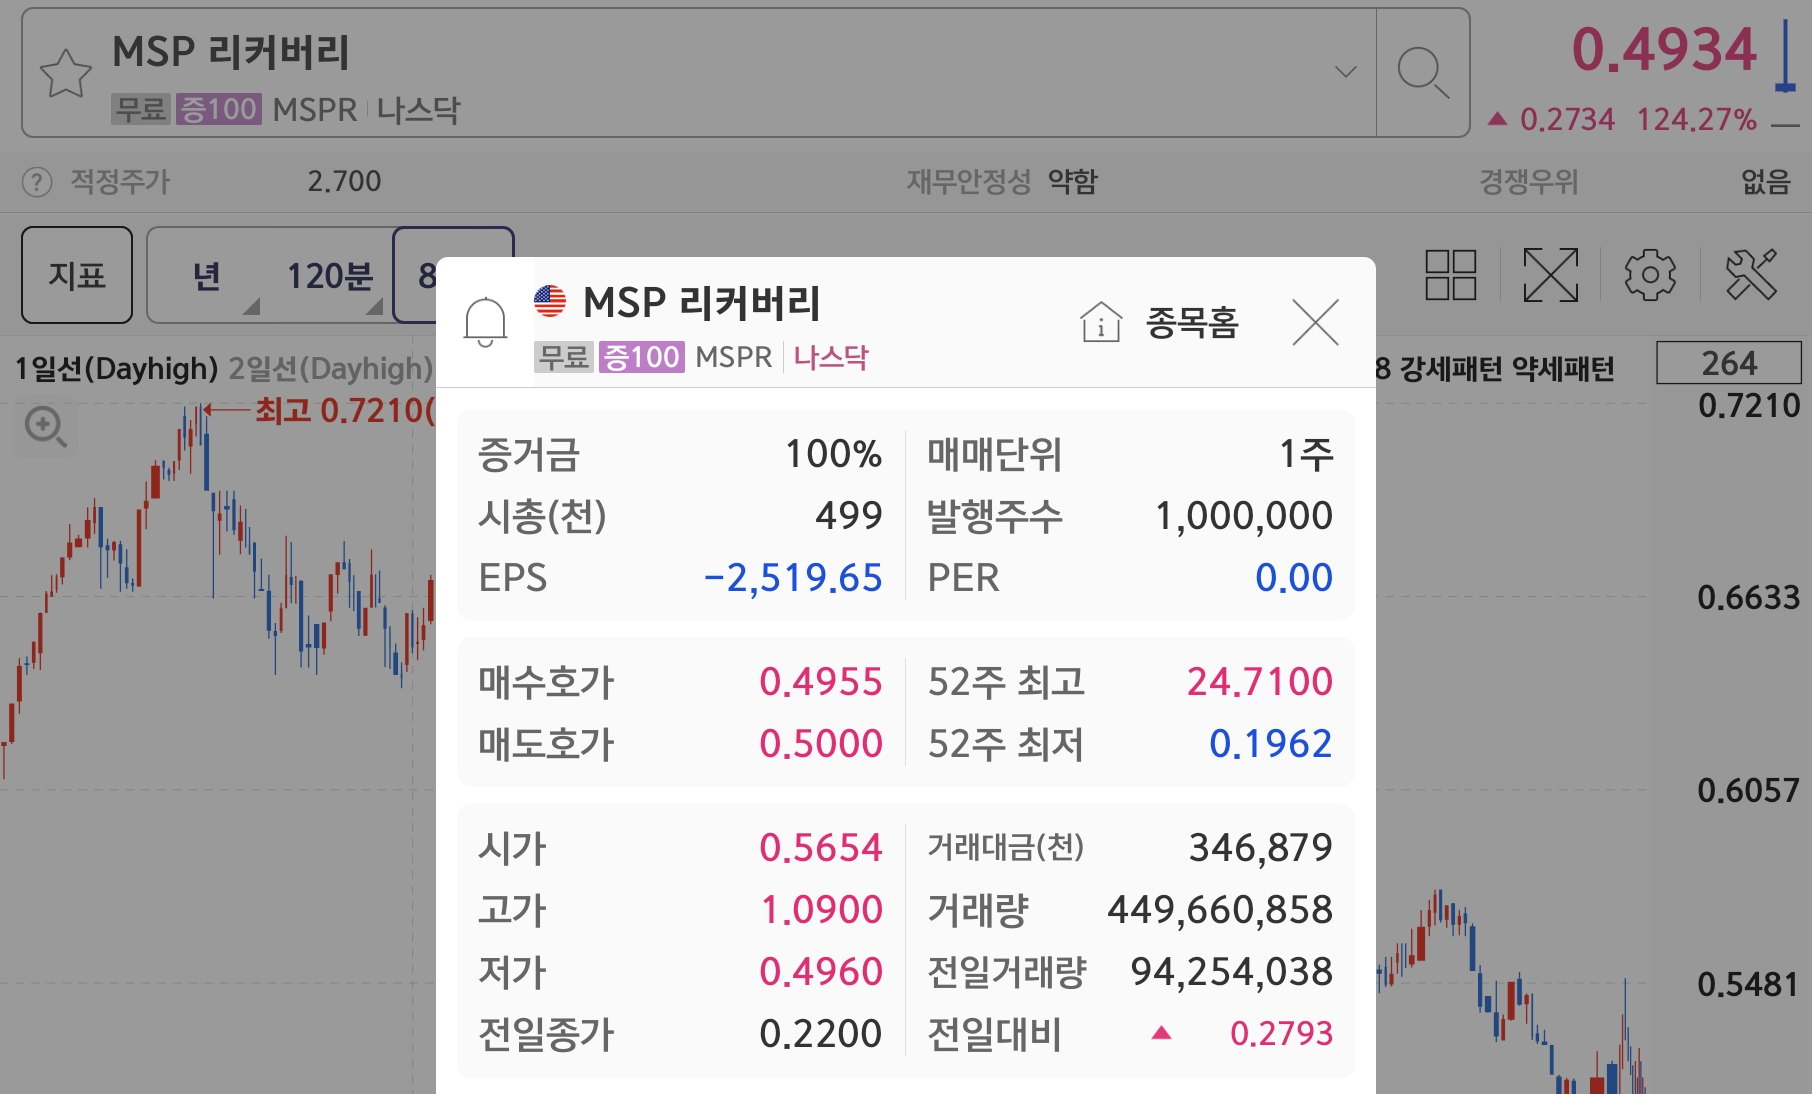
Task: Click the 거래량 value 449,660,858
Action: click(x=1220, y=910)
